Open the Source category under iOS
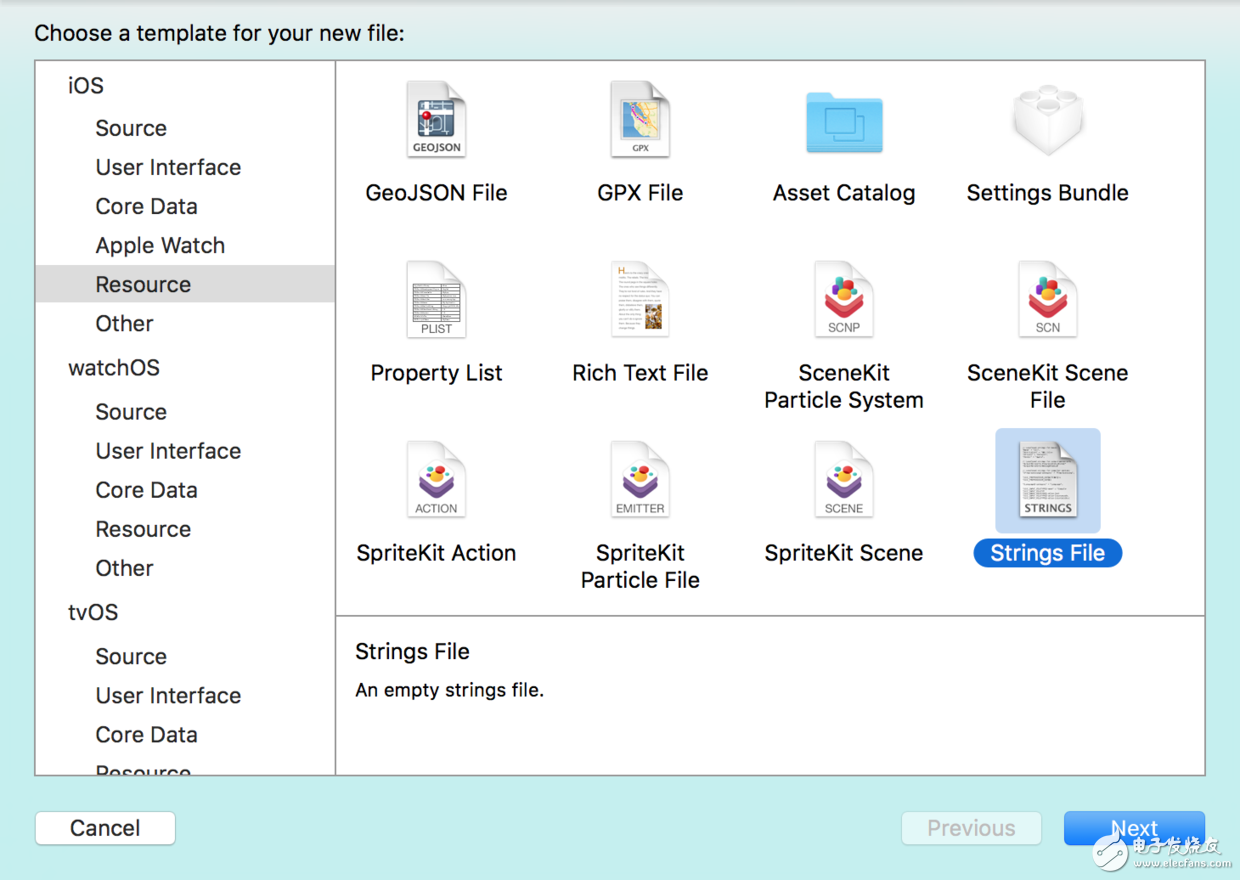This screenshot has height=880, width=1240. [131, 128]
